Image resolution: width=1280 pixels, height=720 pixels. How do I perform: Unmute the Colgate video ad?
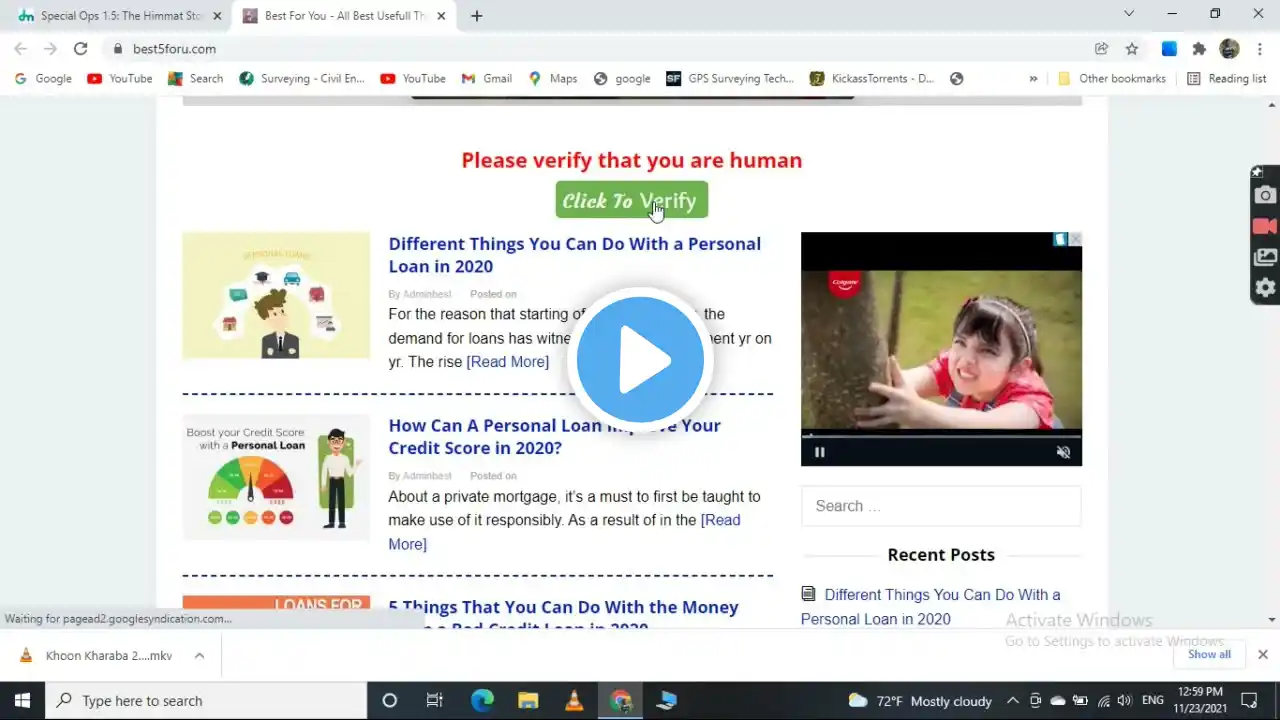1063,452
